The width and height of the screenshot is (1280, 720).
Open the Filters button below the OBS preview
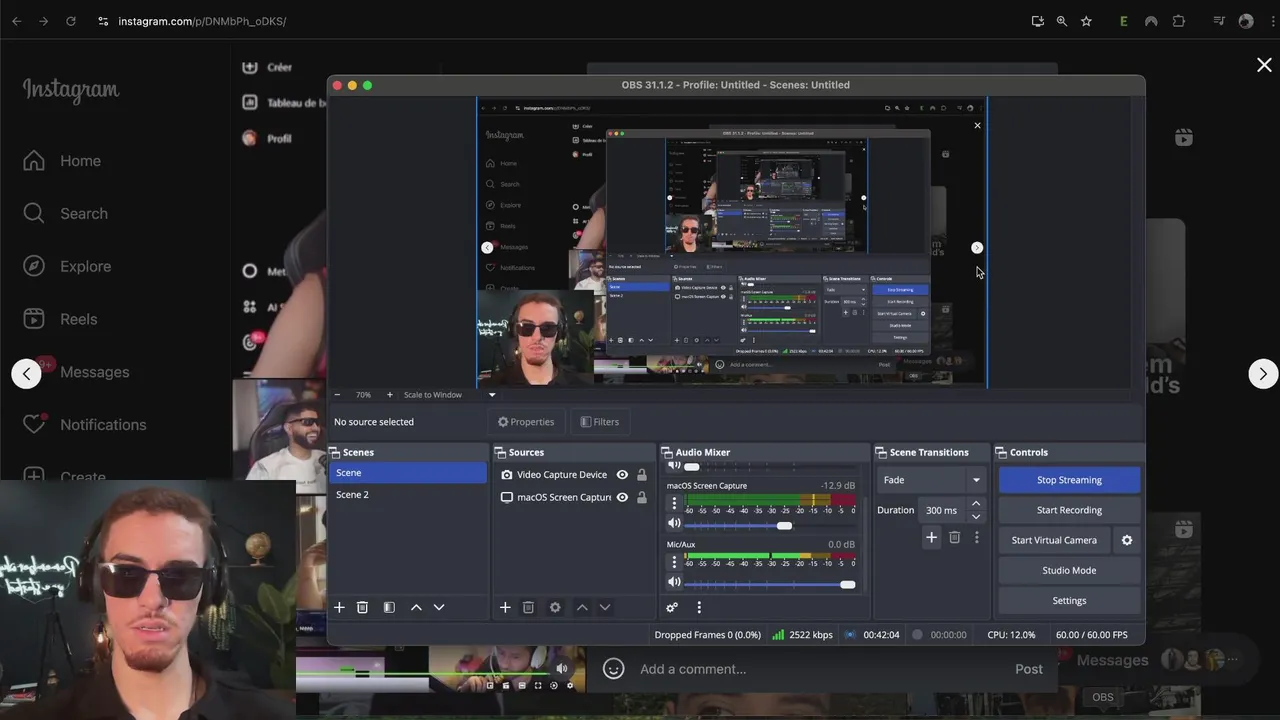pyautogui.click(x=600, y=422)
